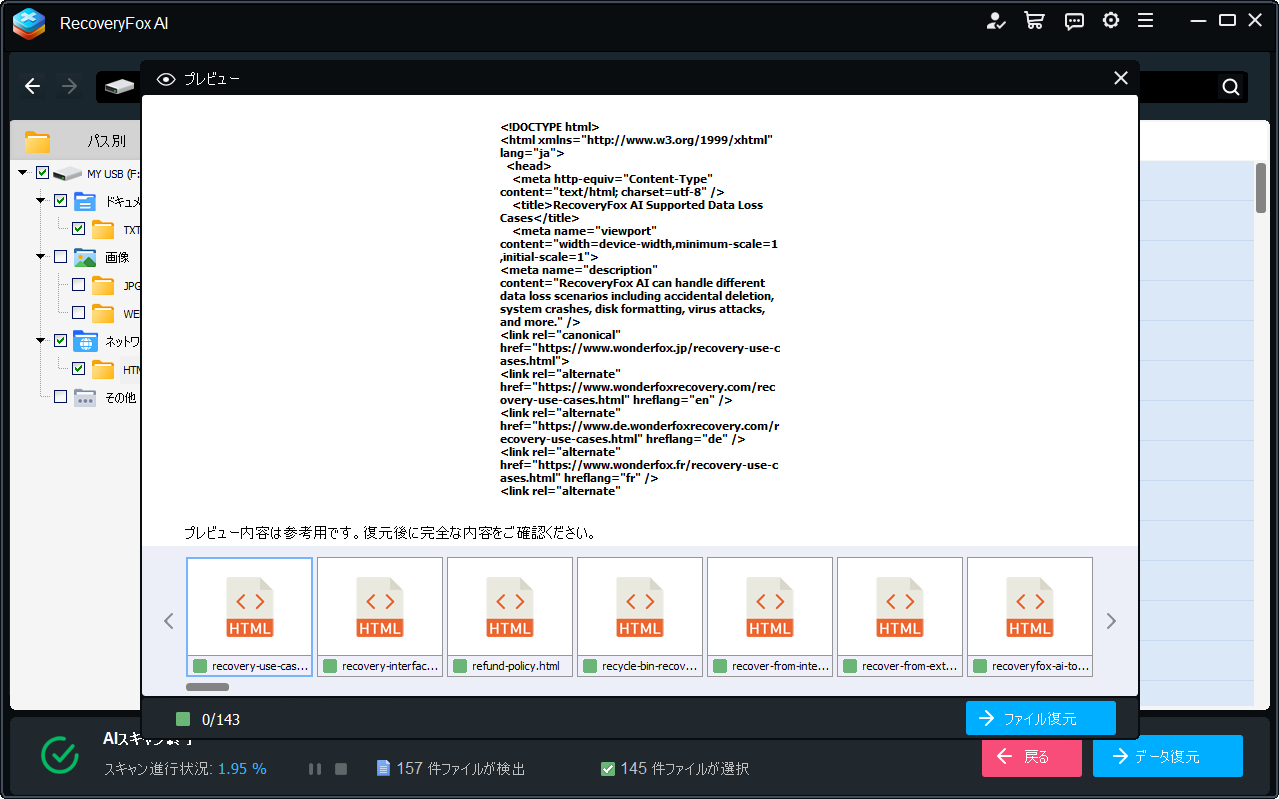Toggle the 145 件ファイルが選択 checkbox
This screenshot has height=799, width=1279.
(607, 769)
